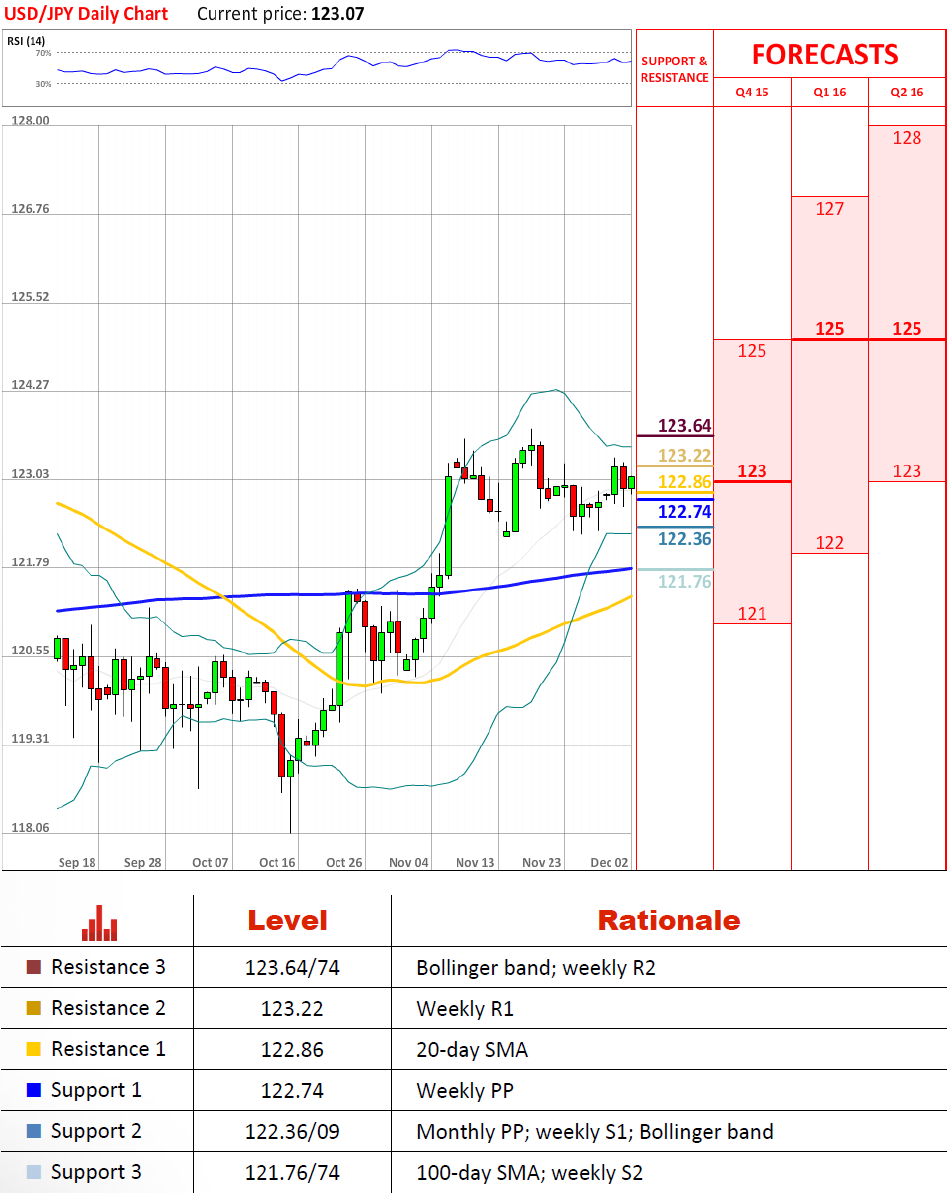Click the FORECASTS heading

825,54
